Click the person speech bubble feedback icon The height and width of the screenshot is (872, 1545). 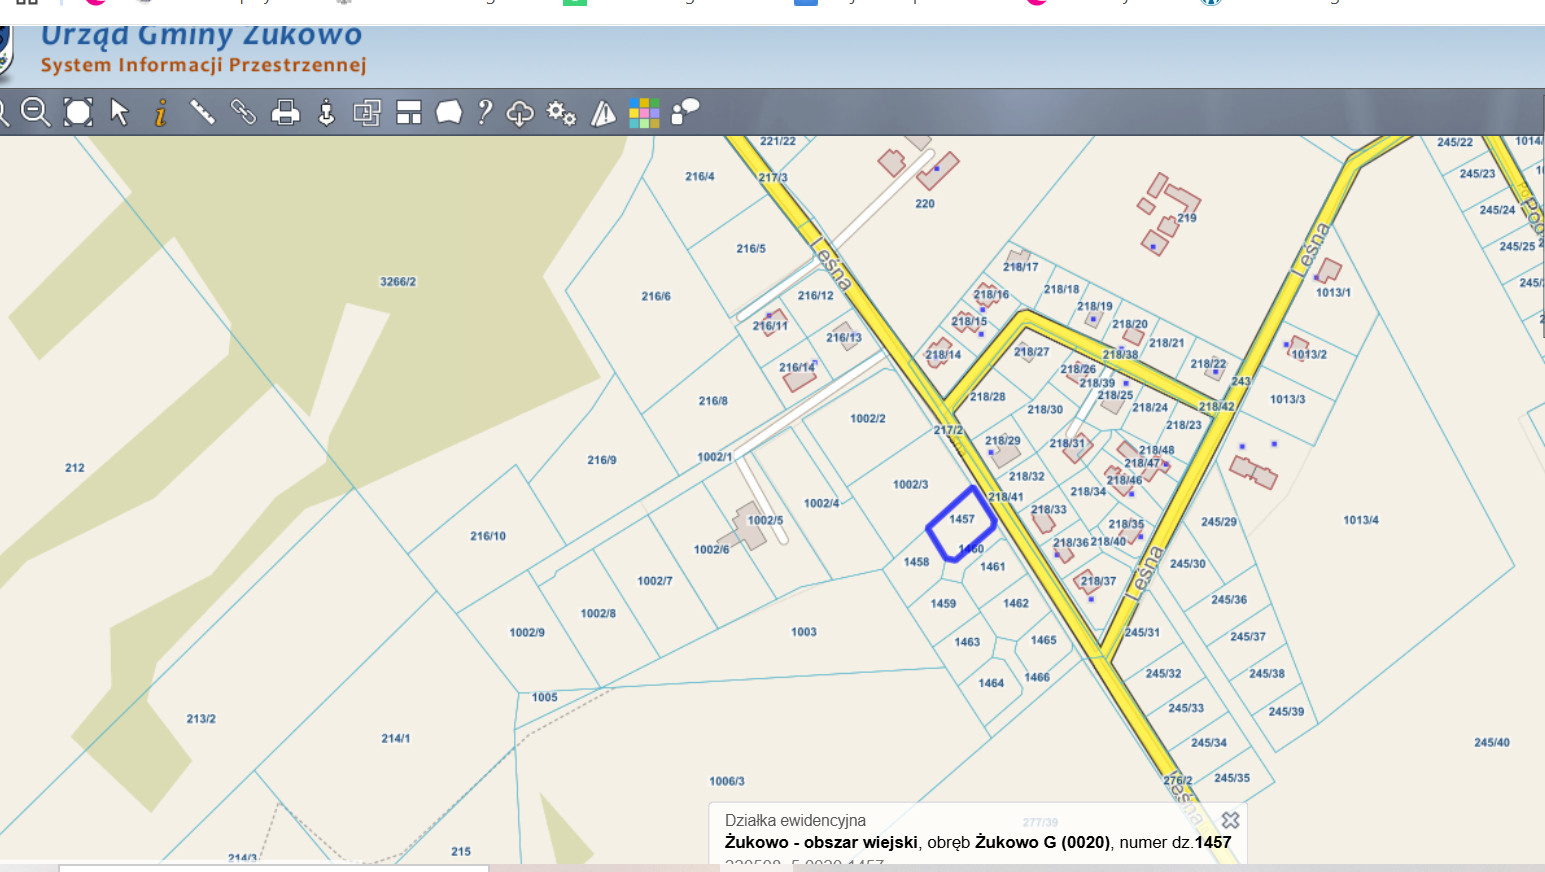coord(685,112)
